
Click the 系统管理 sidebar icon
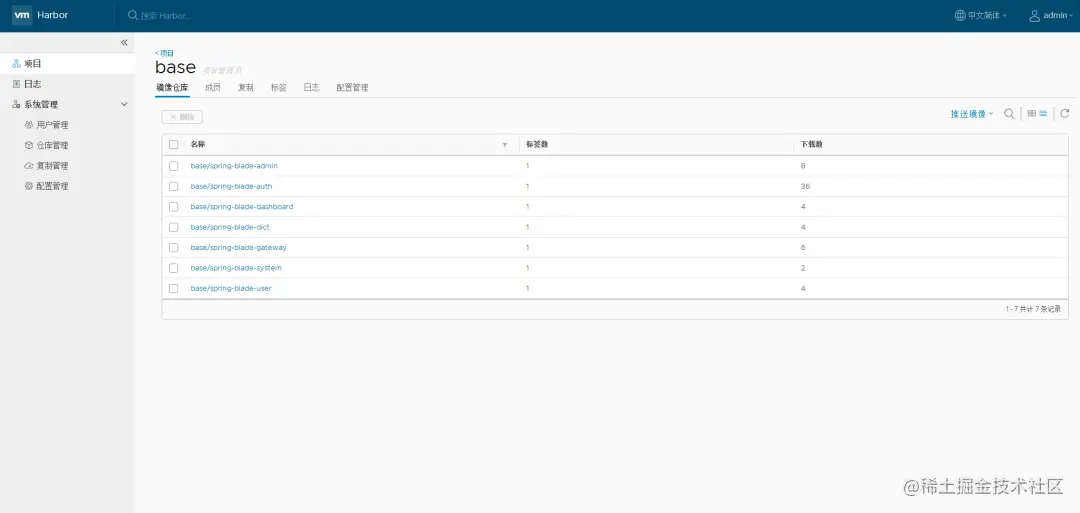point(17,105)
